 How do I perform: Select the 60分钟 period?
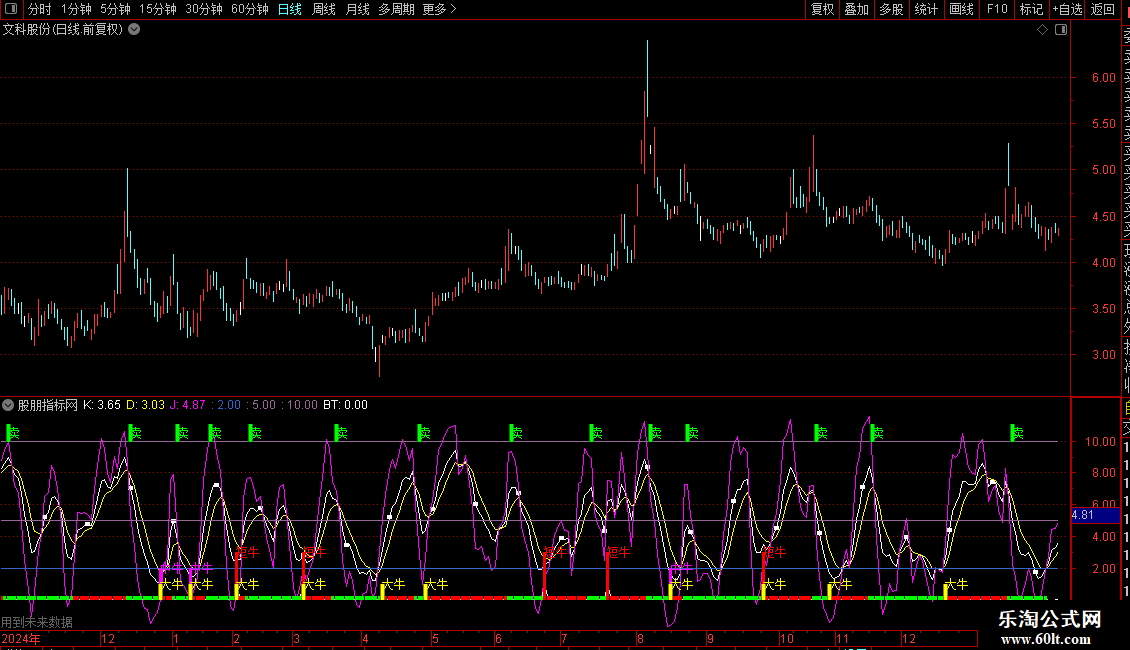pos(250,9)
